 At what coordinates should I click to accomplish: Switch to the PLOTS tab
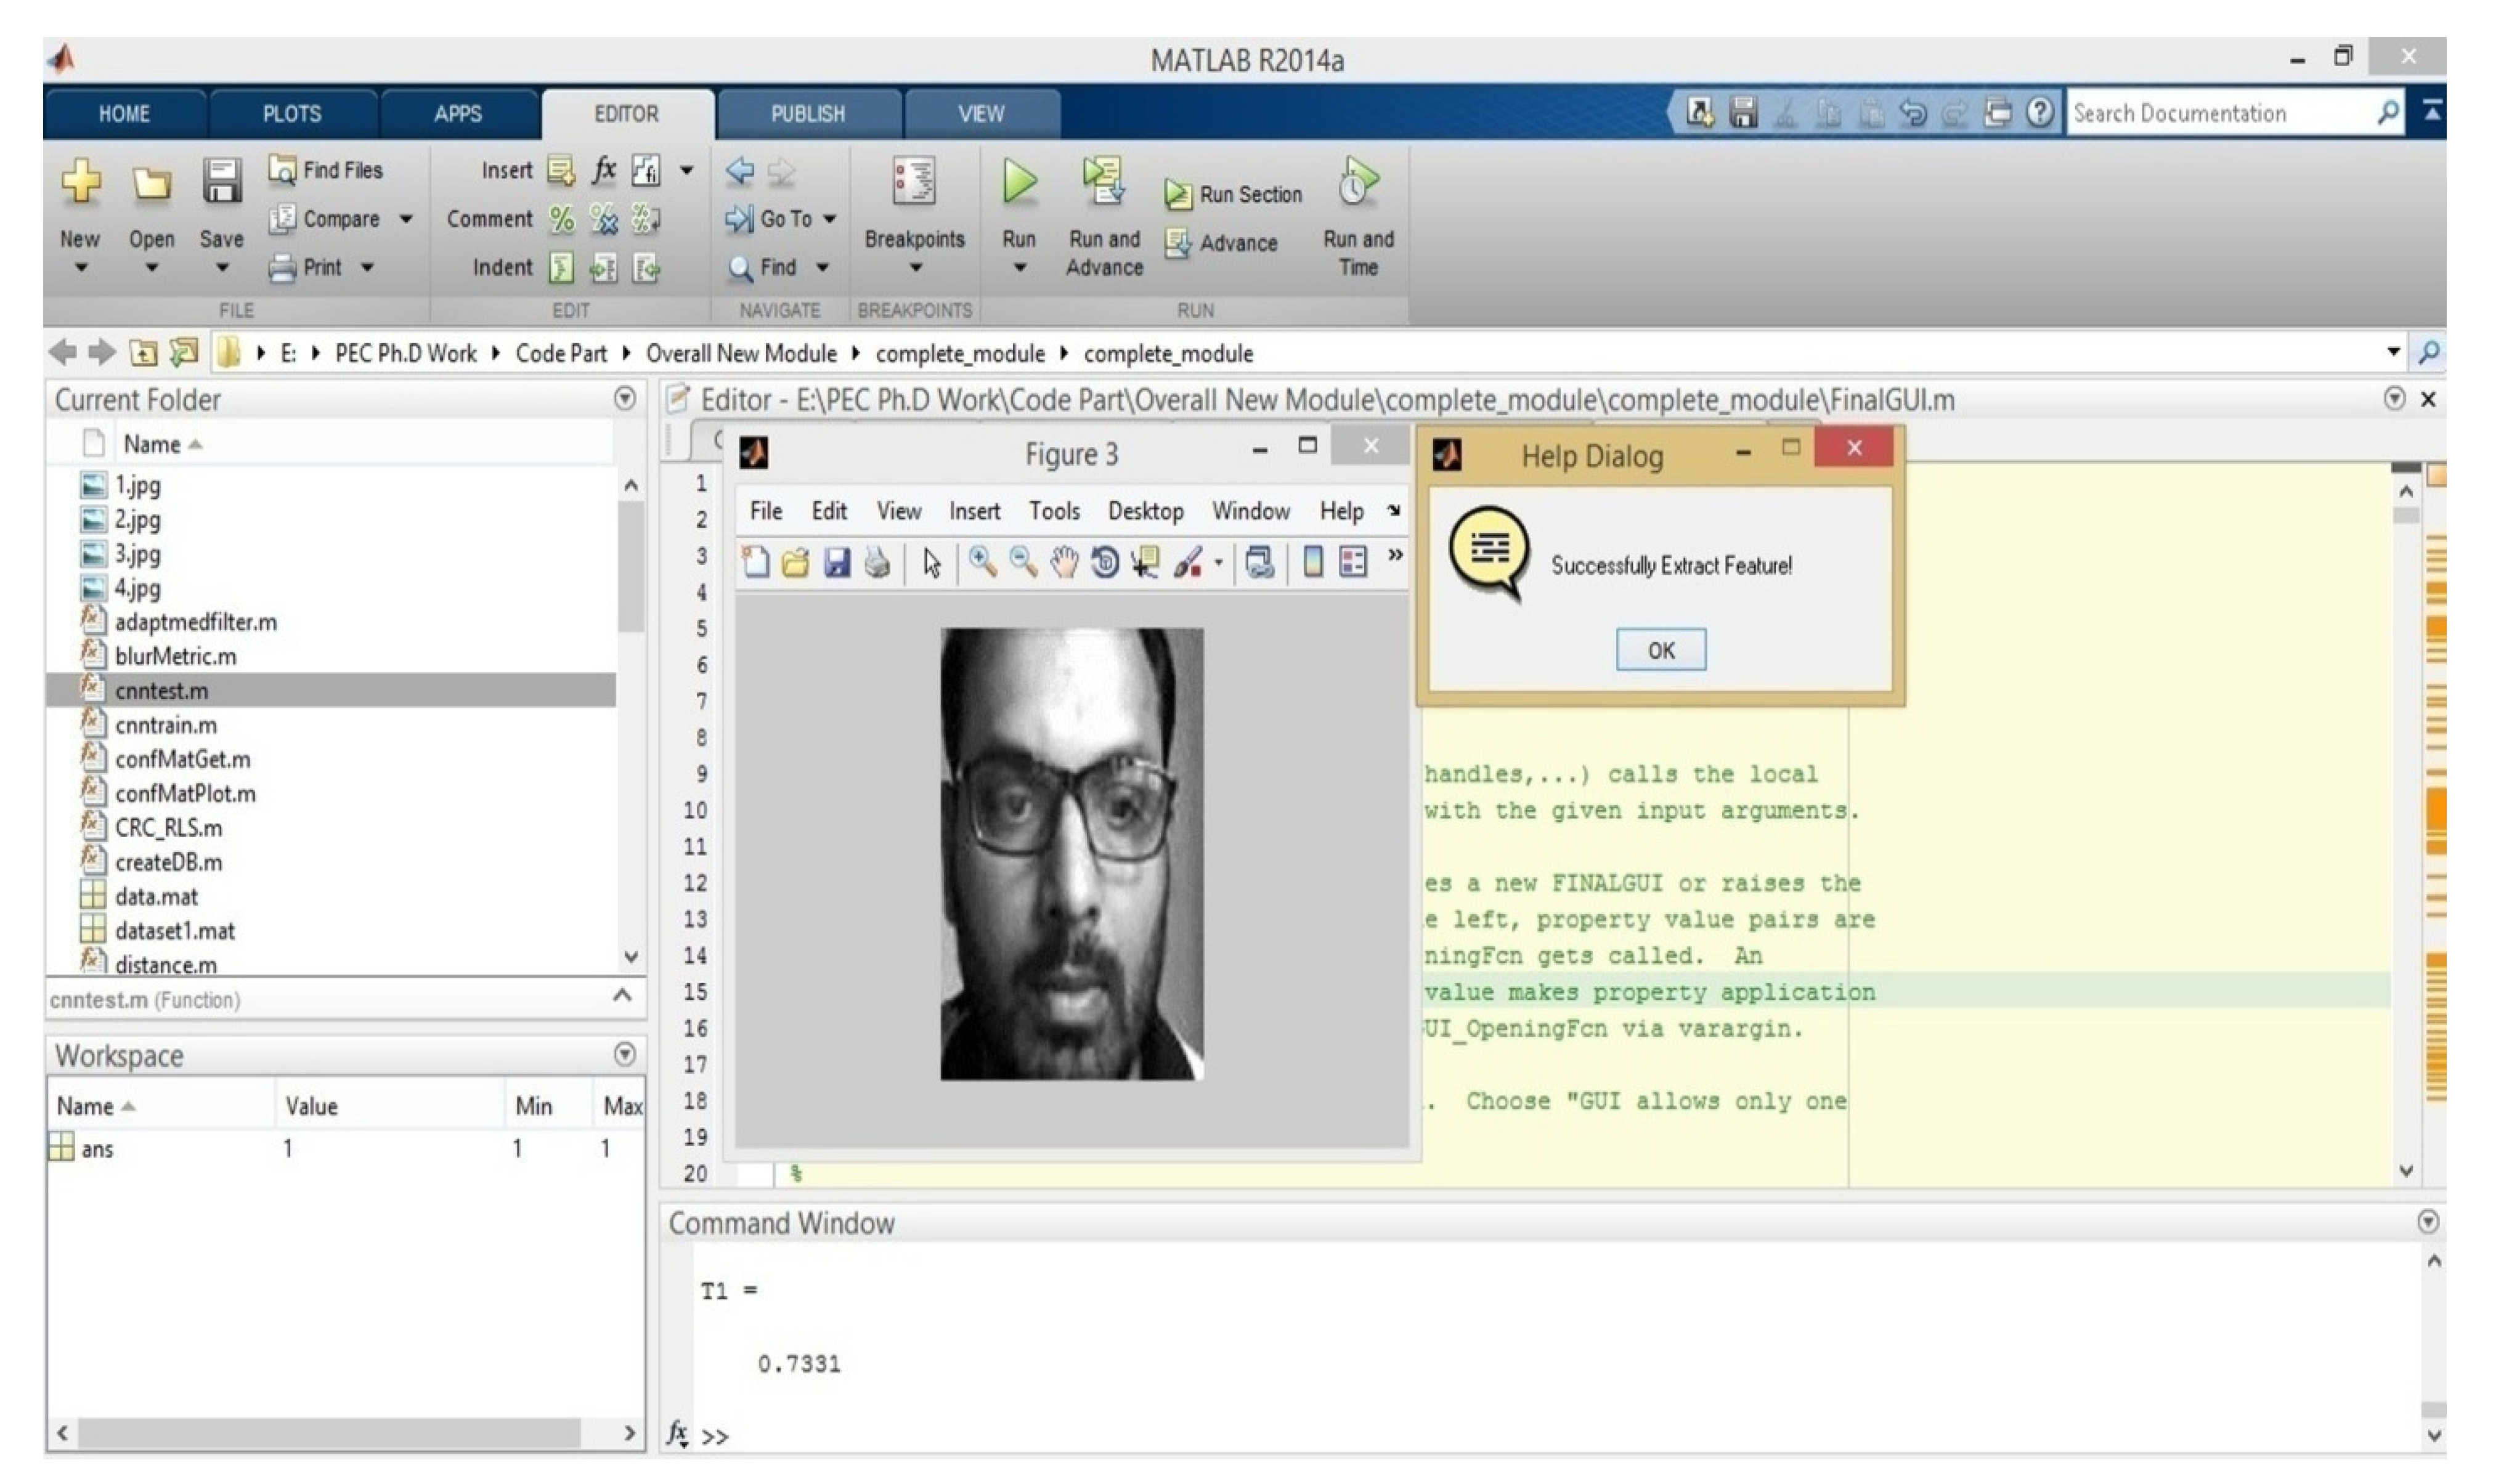292,114
